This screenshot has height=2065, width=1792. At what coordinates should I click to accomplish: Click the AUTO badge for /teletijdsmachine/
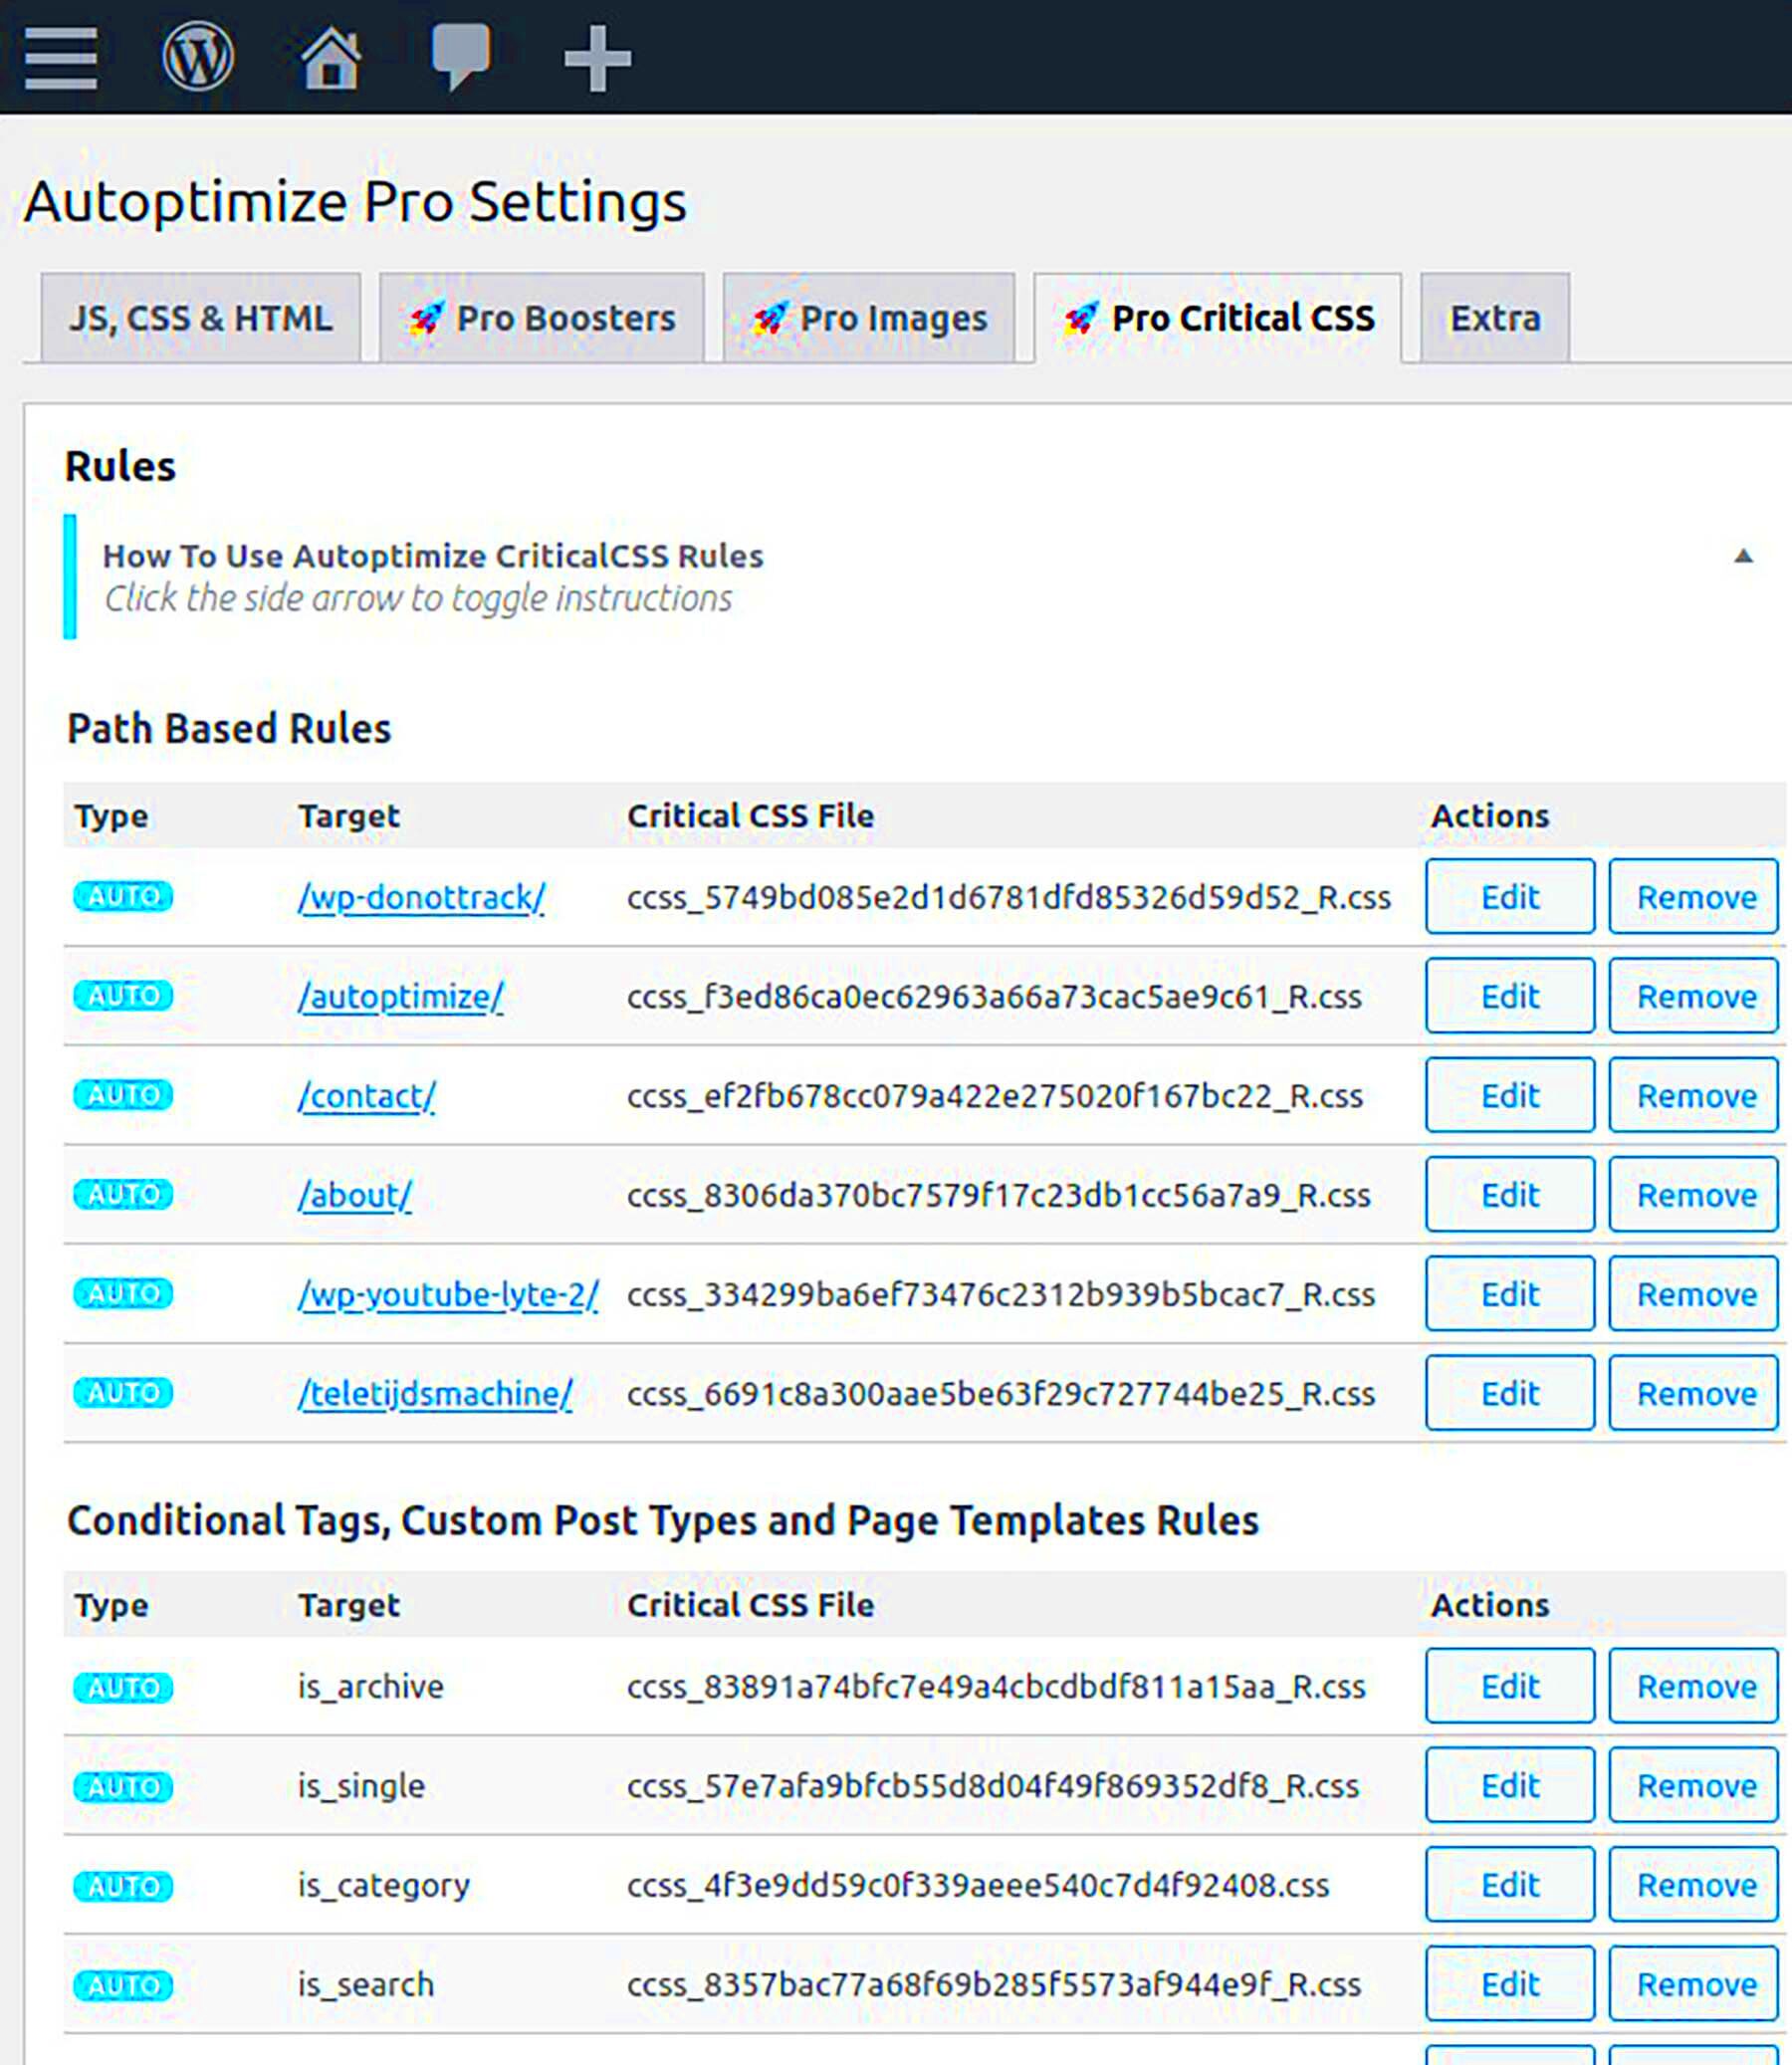123,1392
